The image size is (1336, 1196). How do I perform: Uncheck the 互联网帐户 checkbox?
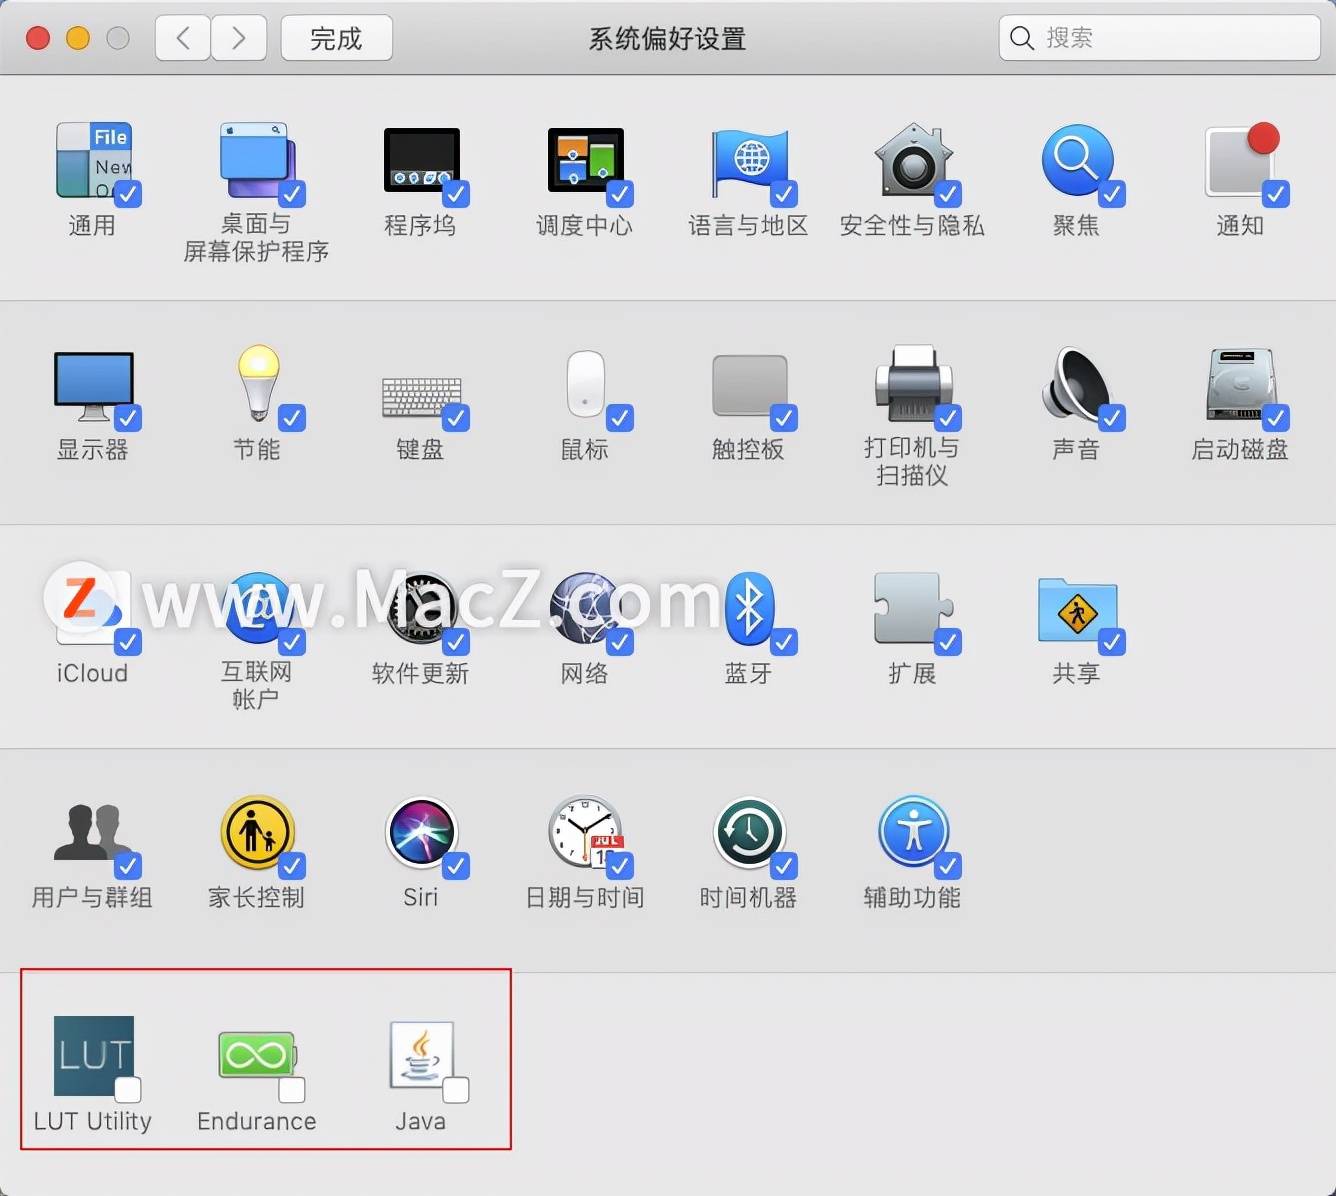[x=292, y=642]
